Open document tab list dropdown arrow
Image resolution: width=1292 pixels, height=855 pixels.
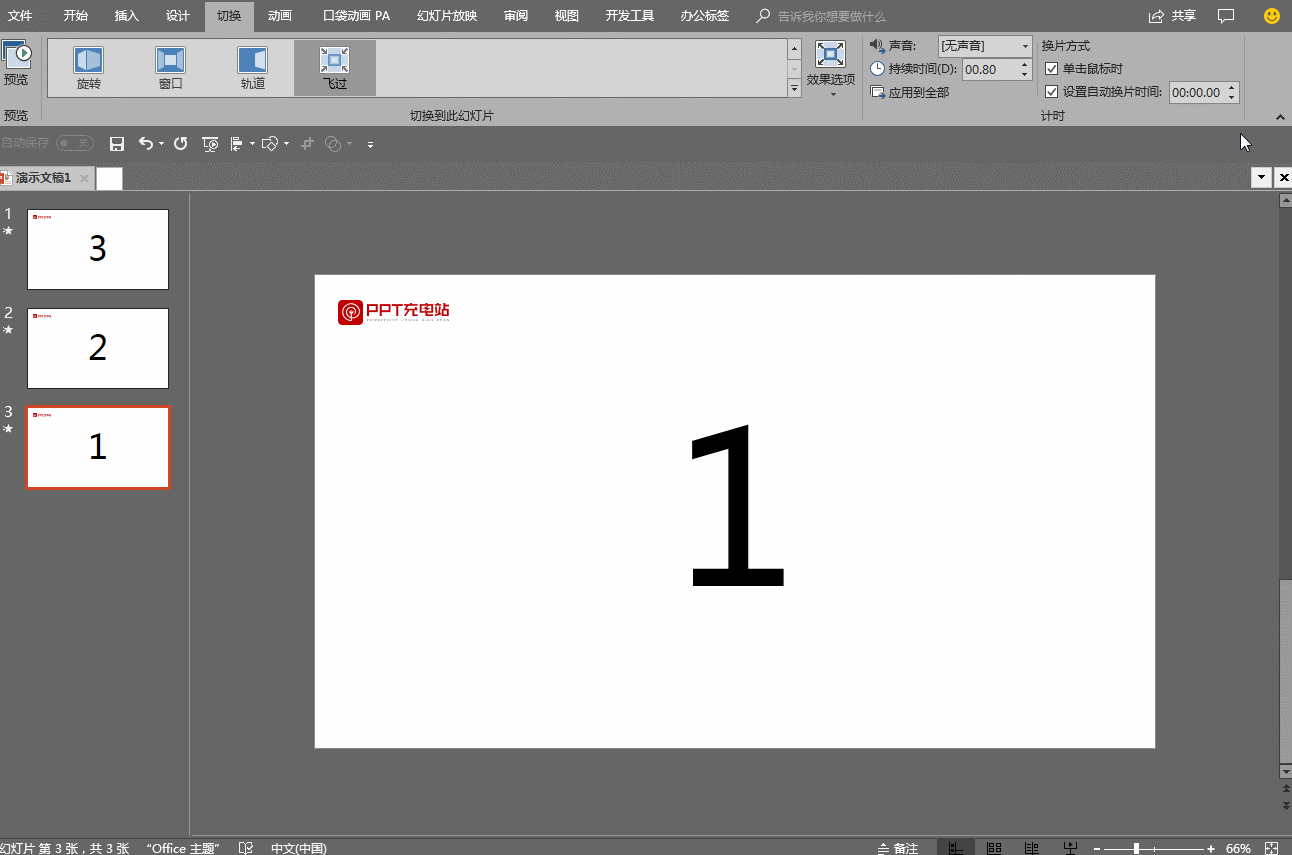coord(1262,177)
